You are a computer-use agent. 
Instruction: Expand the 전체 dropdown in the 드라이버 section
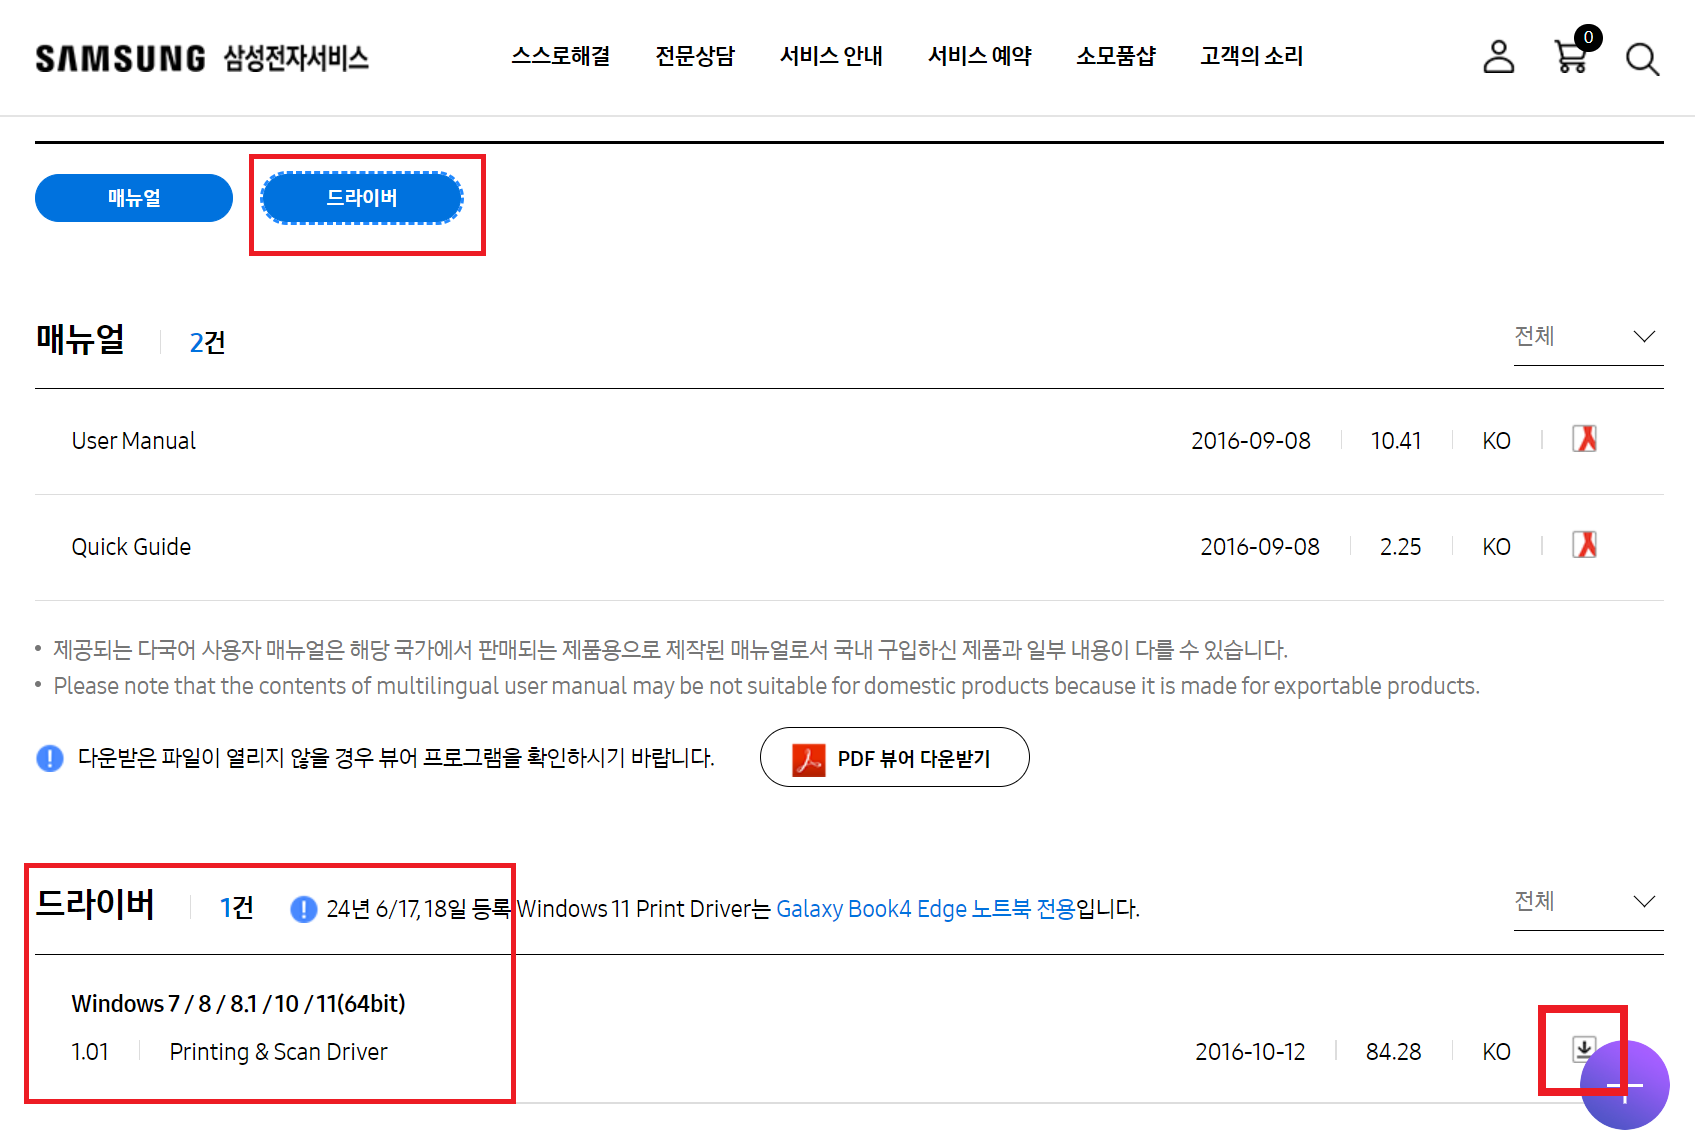[1588, 901]
